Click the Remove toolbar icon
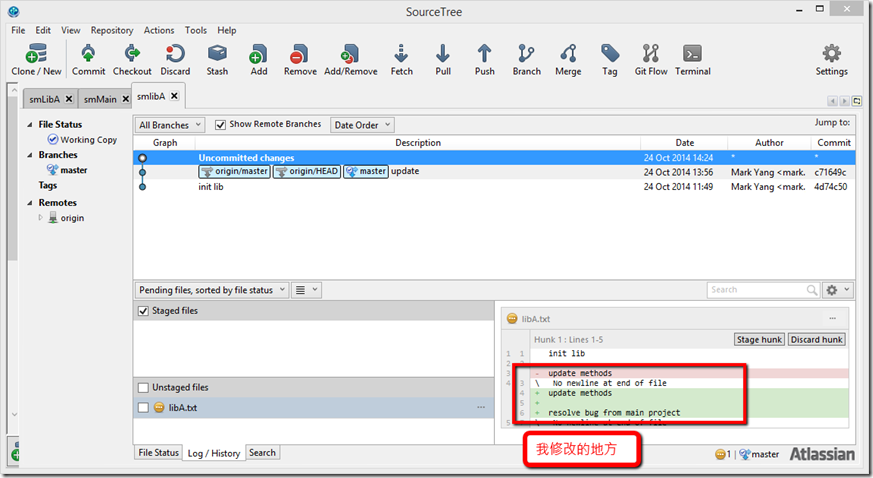The height and width of the screenshot is (478, 873). pos(300,60)
